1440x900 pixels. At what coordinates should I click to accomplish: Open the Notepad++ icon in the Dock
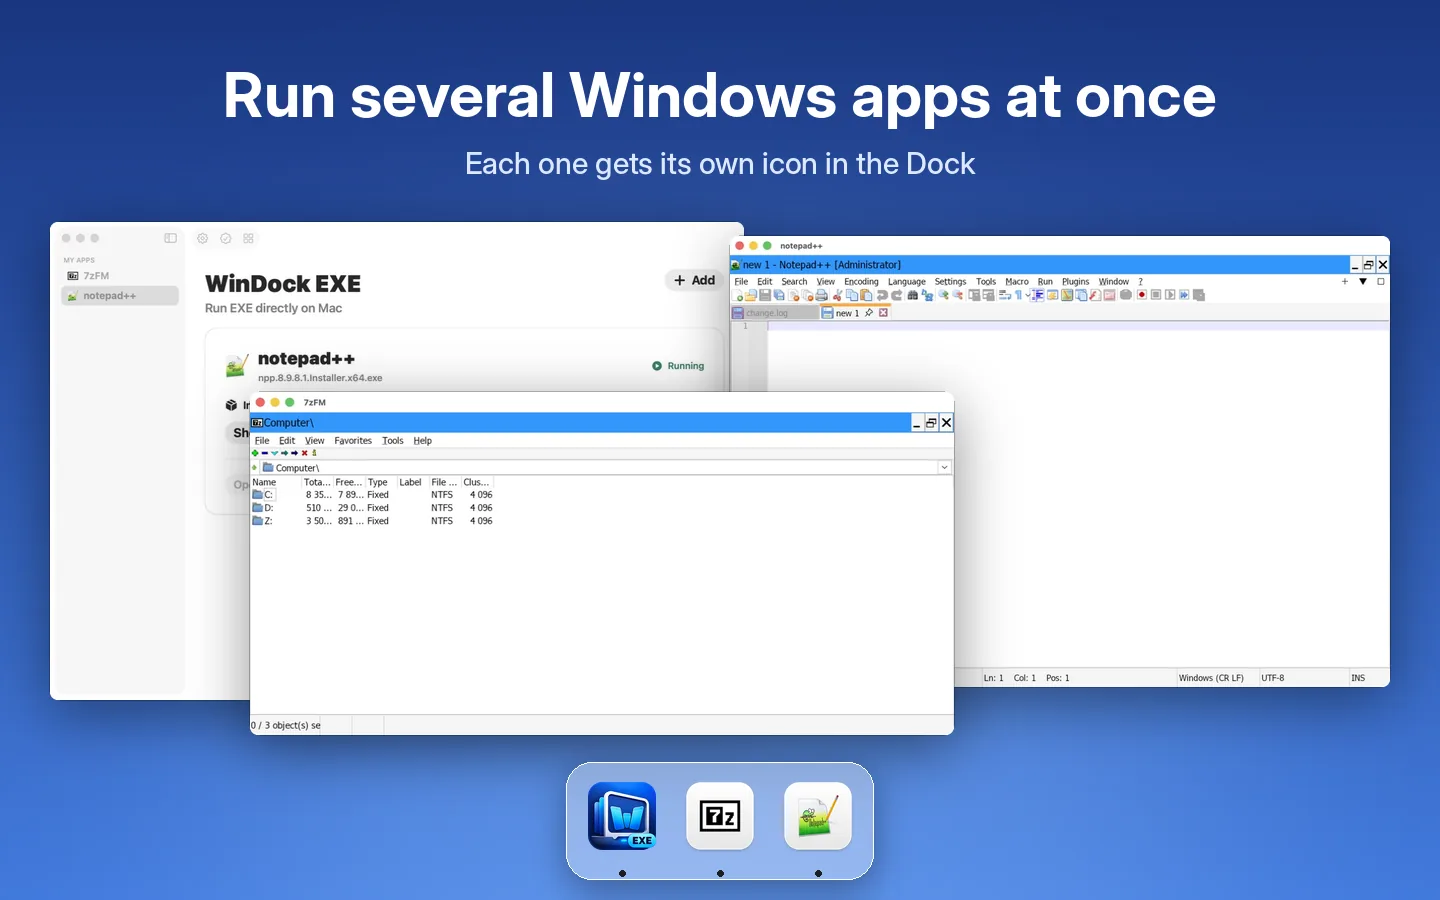pos(818,816)
